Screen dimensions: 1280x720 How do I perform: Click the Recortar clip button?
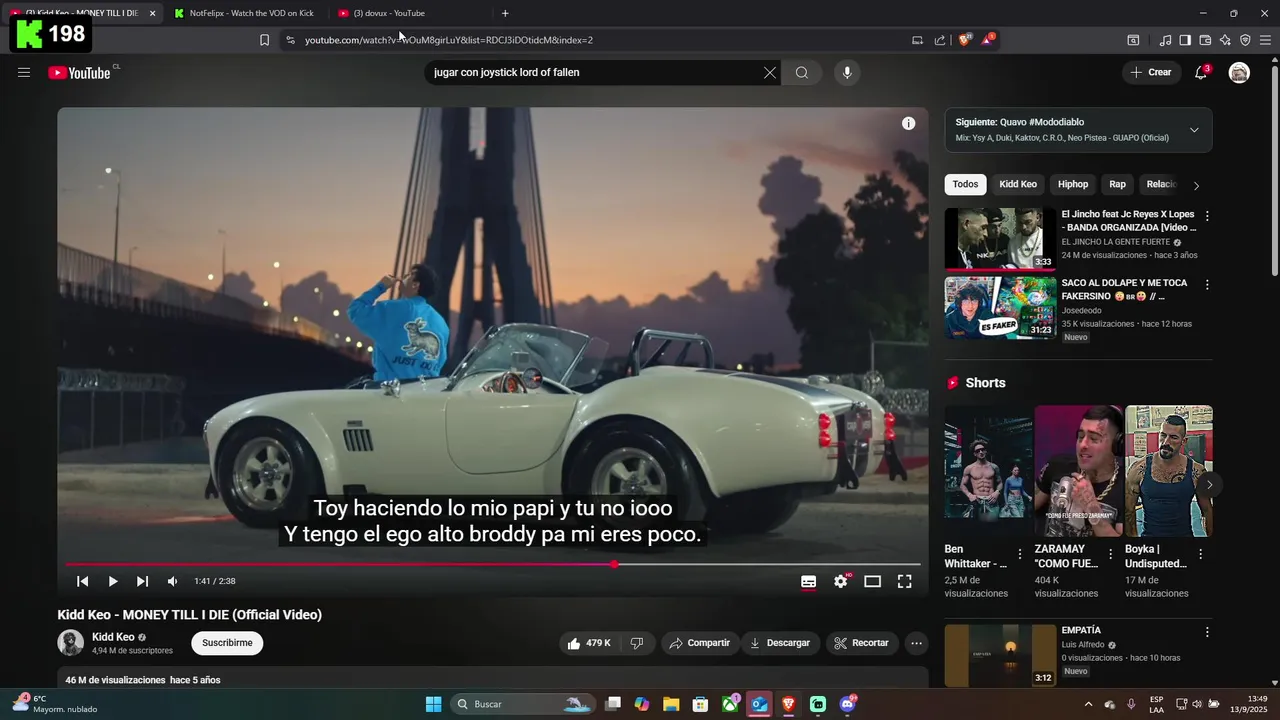(x=861, y=643)
